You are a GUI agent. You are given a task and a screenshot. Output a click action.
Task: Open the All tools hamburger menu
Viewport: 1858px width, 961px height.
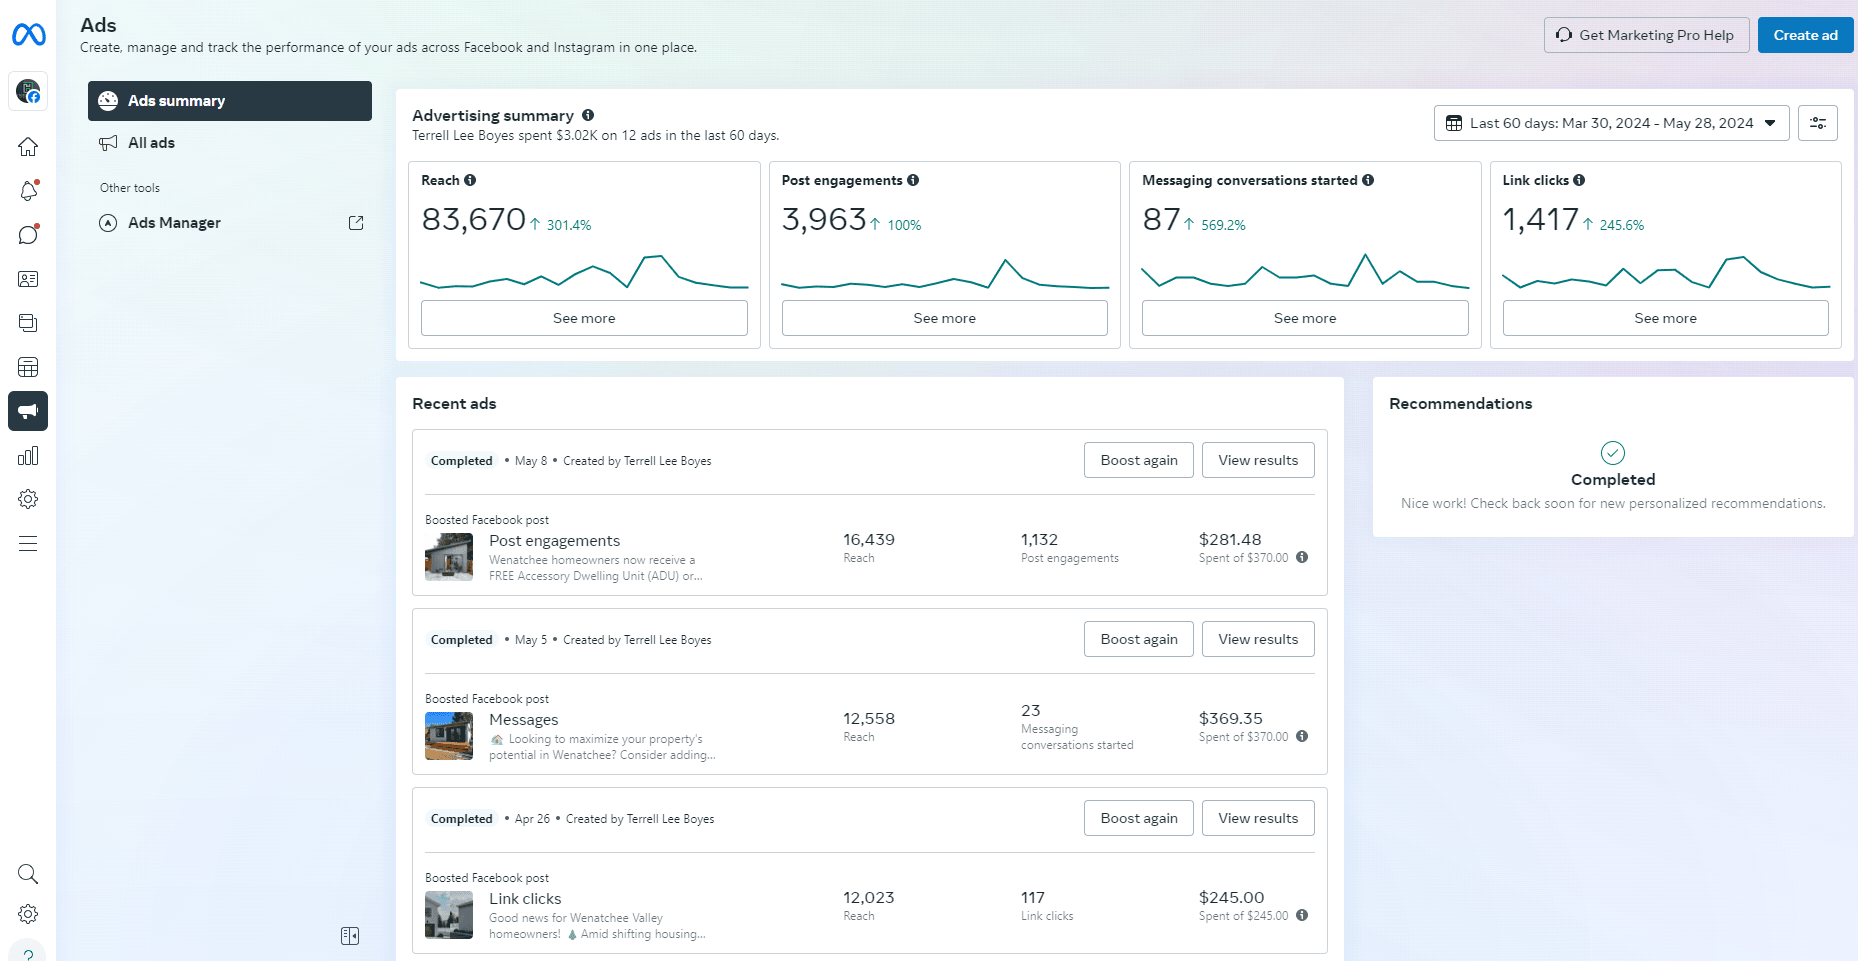coord(28,544)
